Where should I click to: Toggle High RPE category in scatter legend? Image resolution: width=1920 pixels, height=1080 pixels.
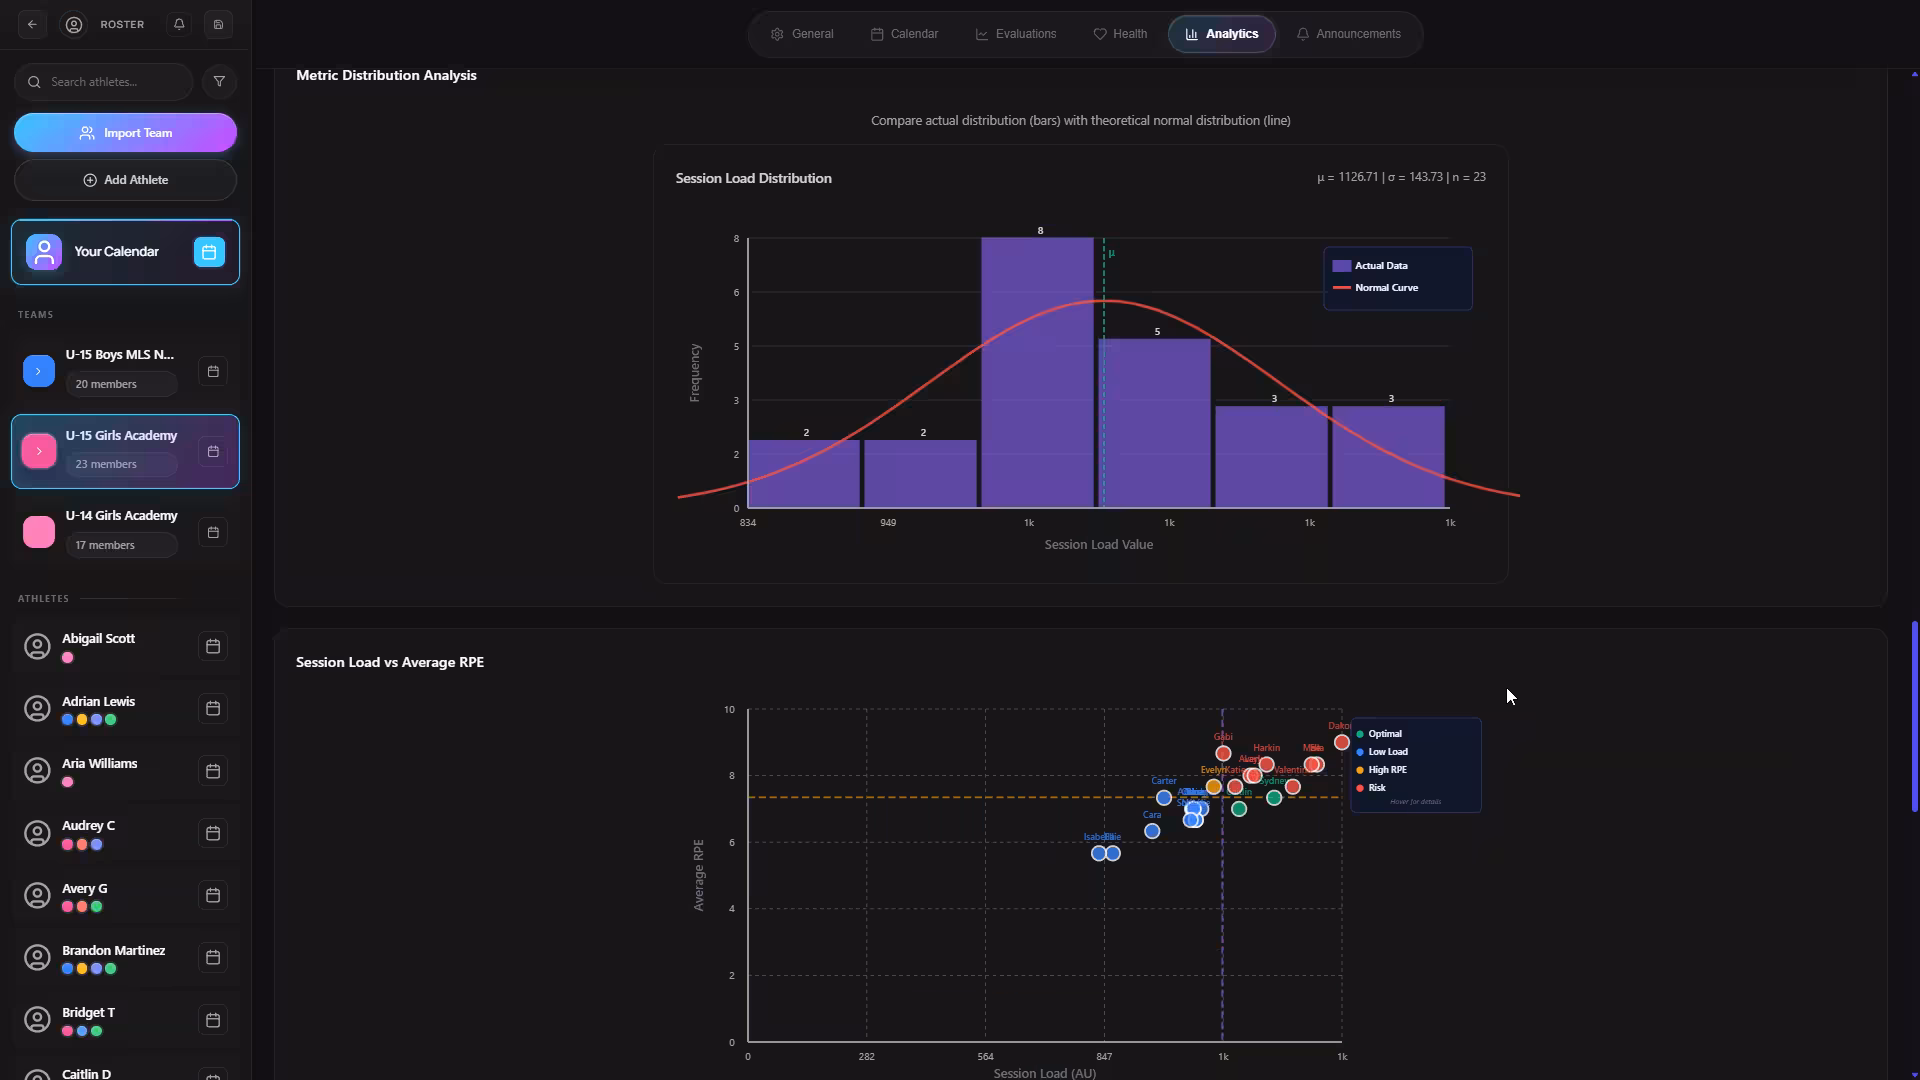(1382, 770)
